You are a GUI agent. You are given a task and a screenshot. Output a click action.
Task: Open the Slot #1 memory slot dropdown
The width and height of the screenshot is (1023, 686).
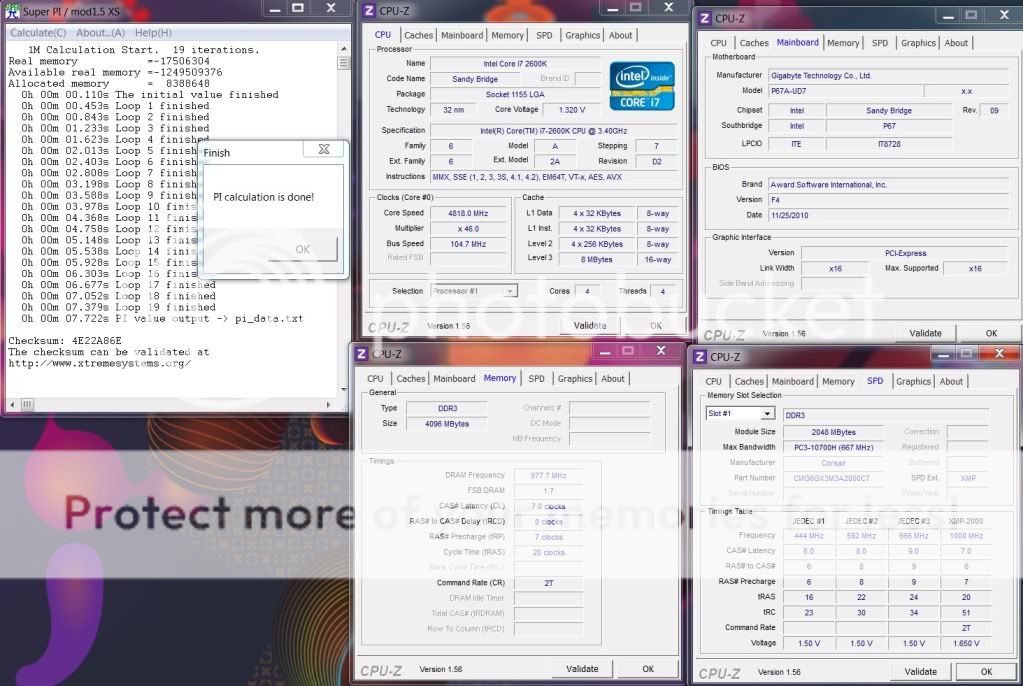768,413
